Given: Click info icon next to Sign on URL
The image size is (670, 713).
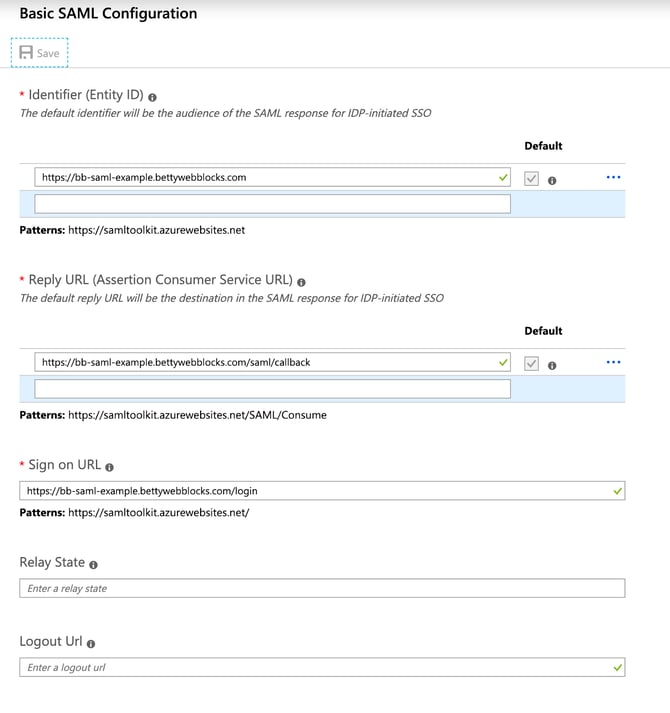Looking at the screenshot, I should click(109, 467).
